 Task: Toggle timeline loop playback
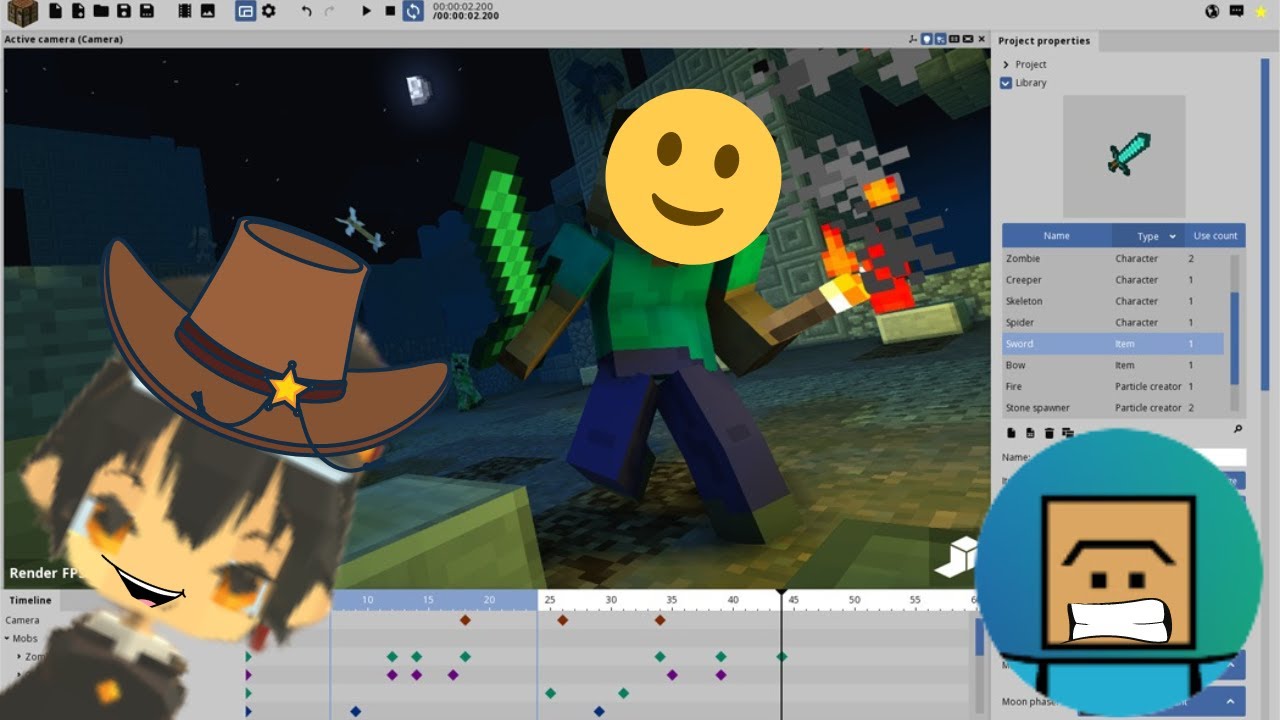(413, 11)
